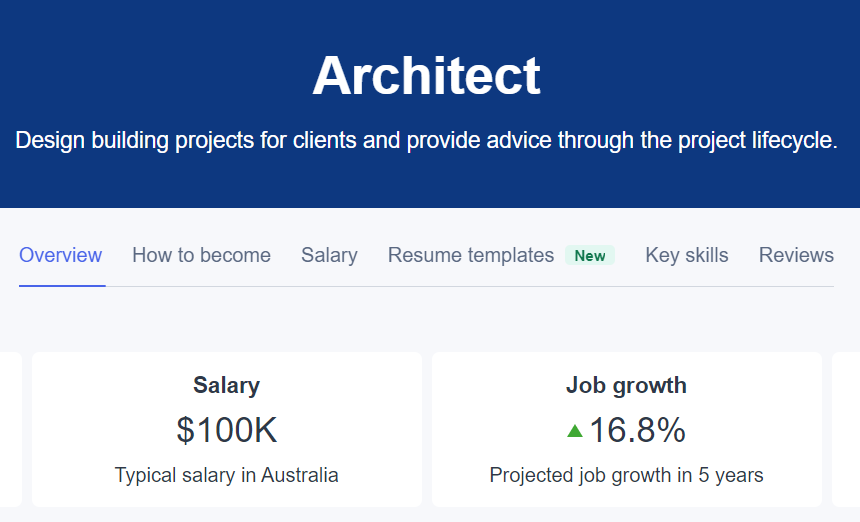Click Projected job growth in 5 years caption

tap(626, 475)
